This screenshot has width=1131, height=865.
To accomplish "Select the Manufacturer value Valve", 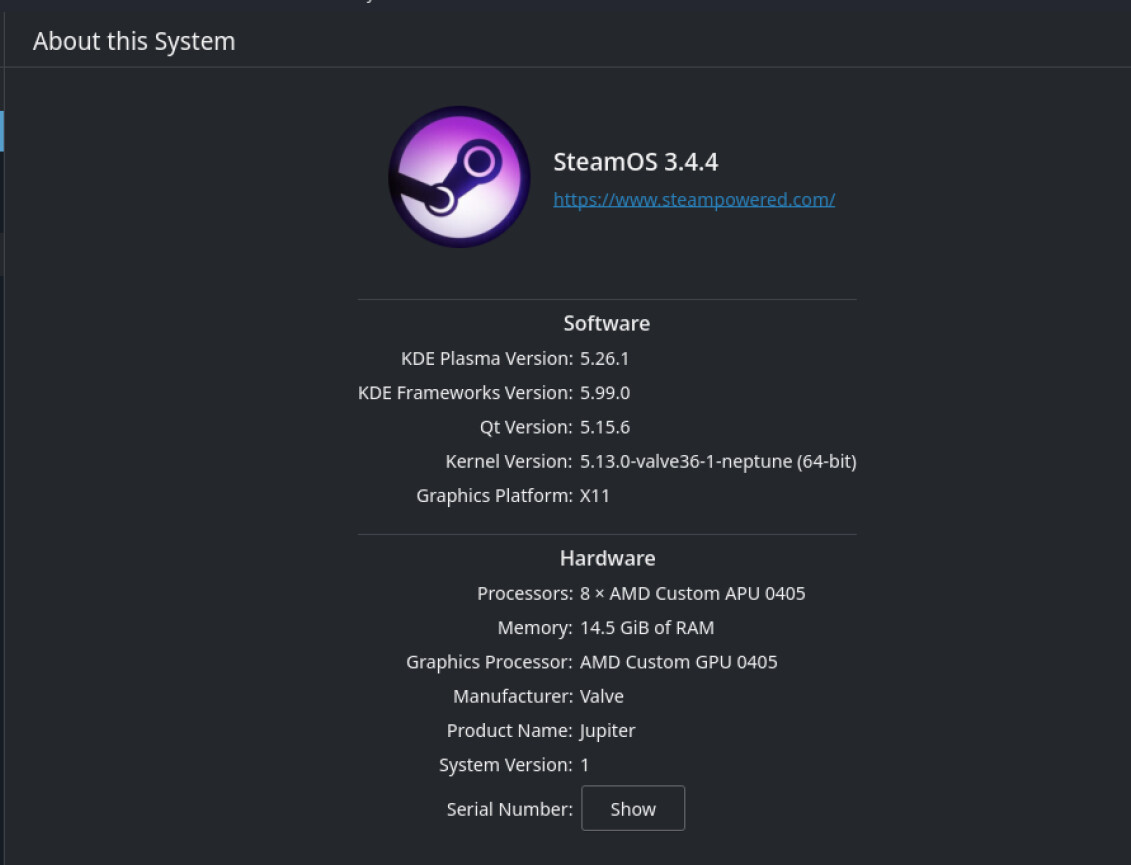I will tap(602, 697).
